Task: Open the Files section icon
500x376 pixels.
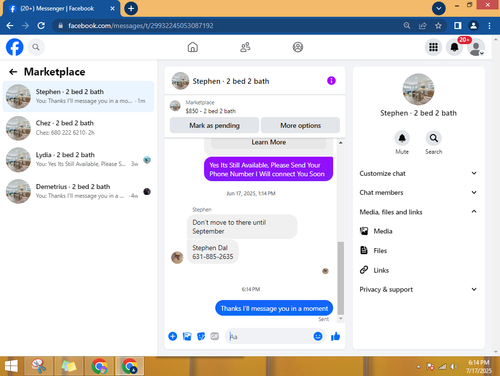Action: [x=364, y=250]
